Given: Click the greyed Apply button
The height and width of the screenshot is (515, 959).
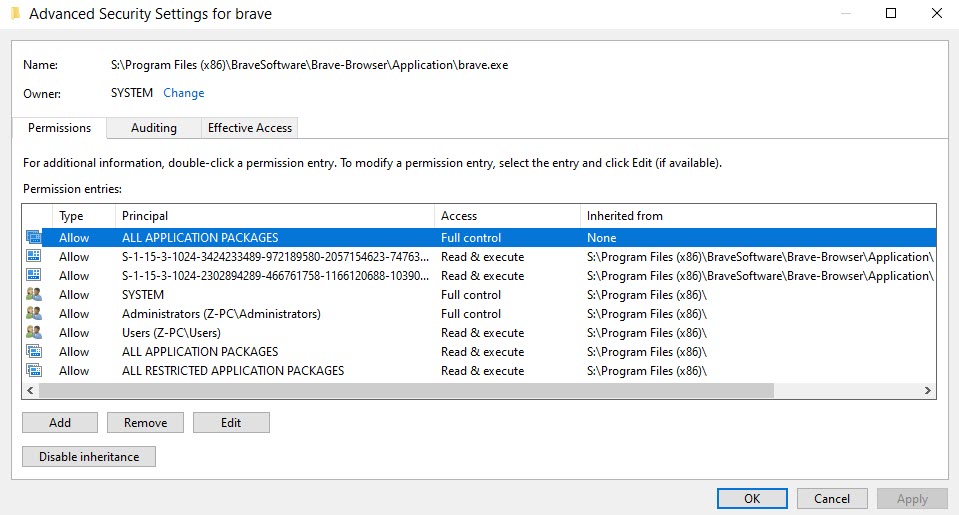Looking at the screenshot, I should (x=912, y=498).
